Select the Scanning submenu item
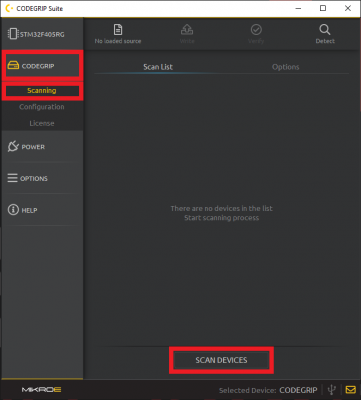The height and width of the screenshot is (400, 361). coord(42,90)
